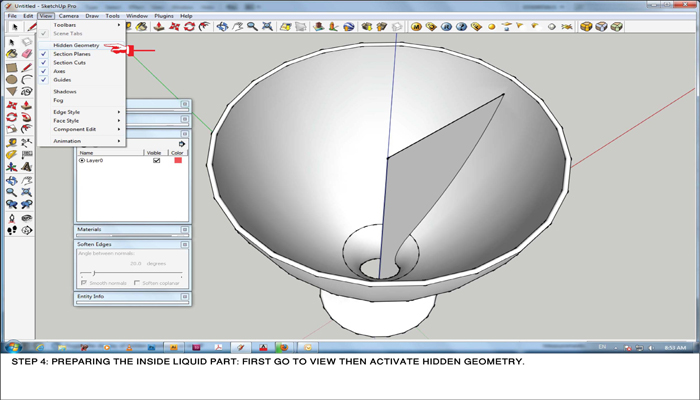Screen dimensions: 700x400
Task: Open the Toolbars submenu
Action: coord(65,25)
